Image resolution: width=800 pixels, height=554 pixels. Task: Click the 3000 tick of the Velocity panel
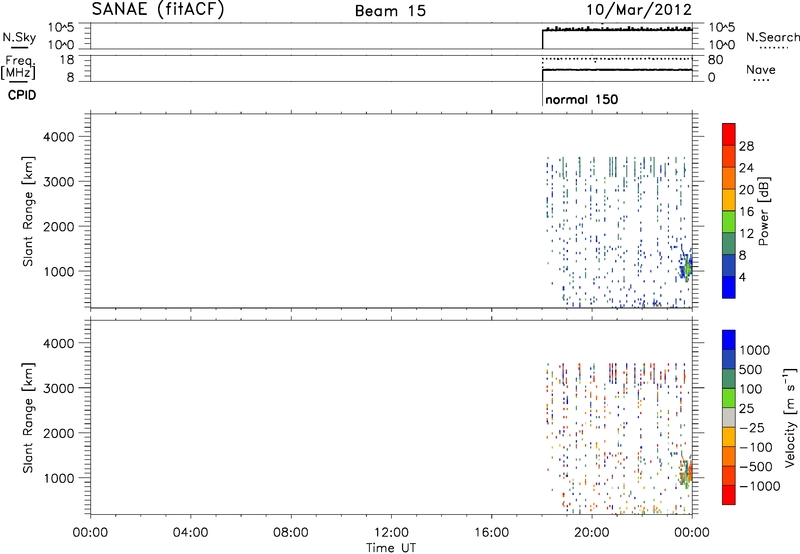(x=59, y=388)
